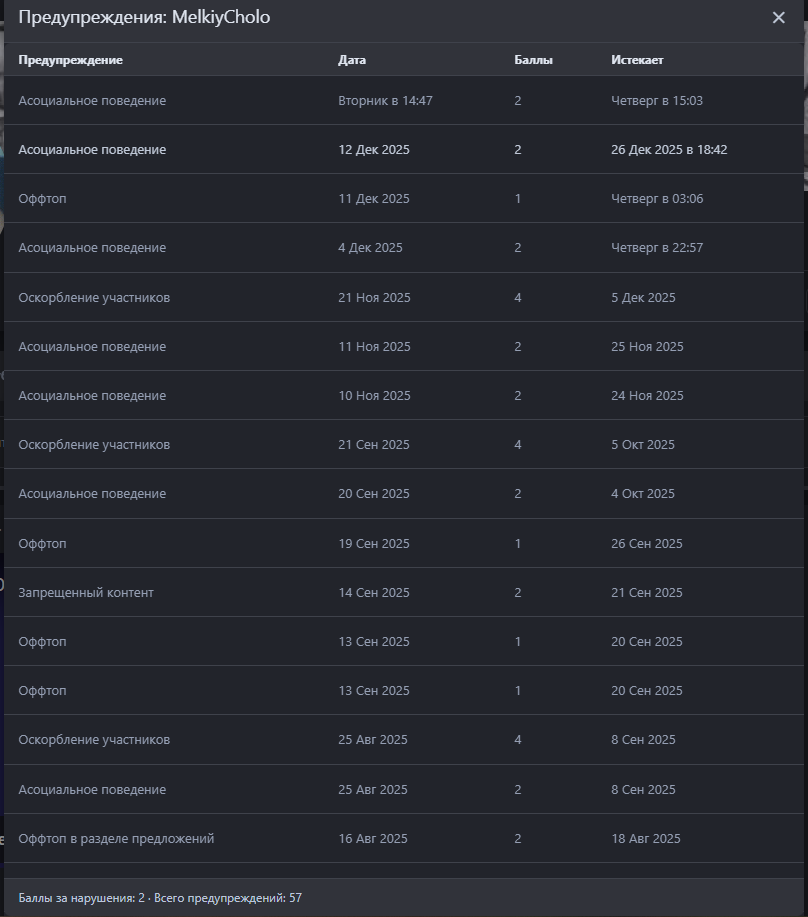
Task: Open Асоциальное поведение warning from 4 Дек 2025
Action: coord(92,248)
